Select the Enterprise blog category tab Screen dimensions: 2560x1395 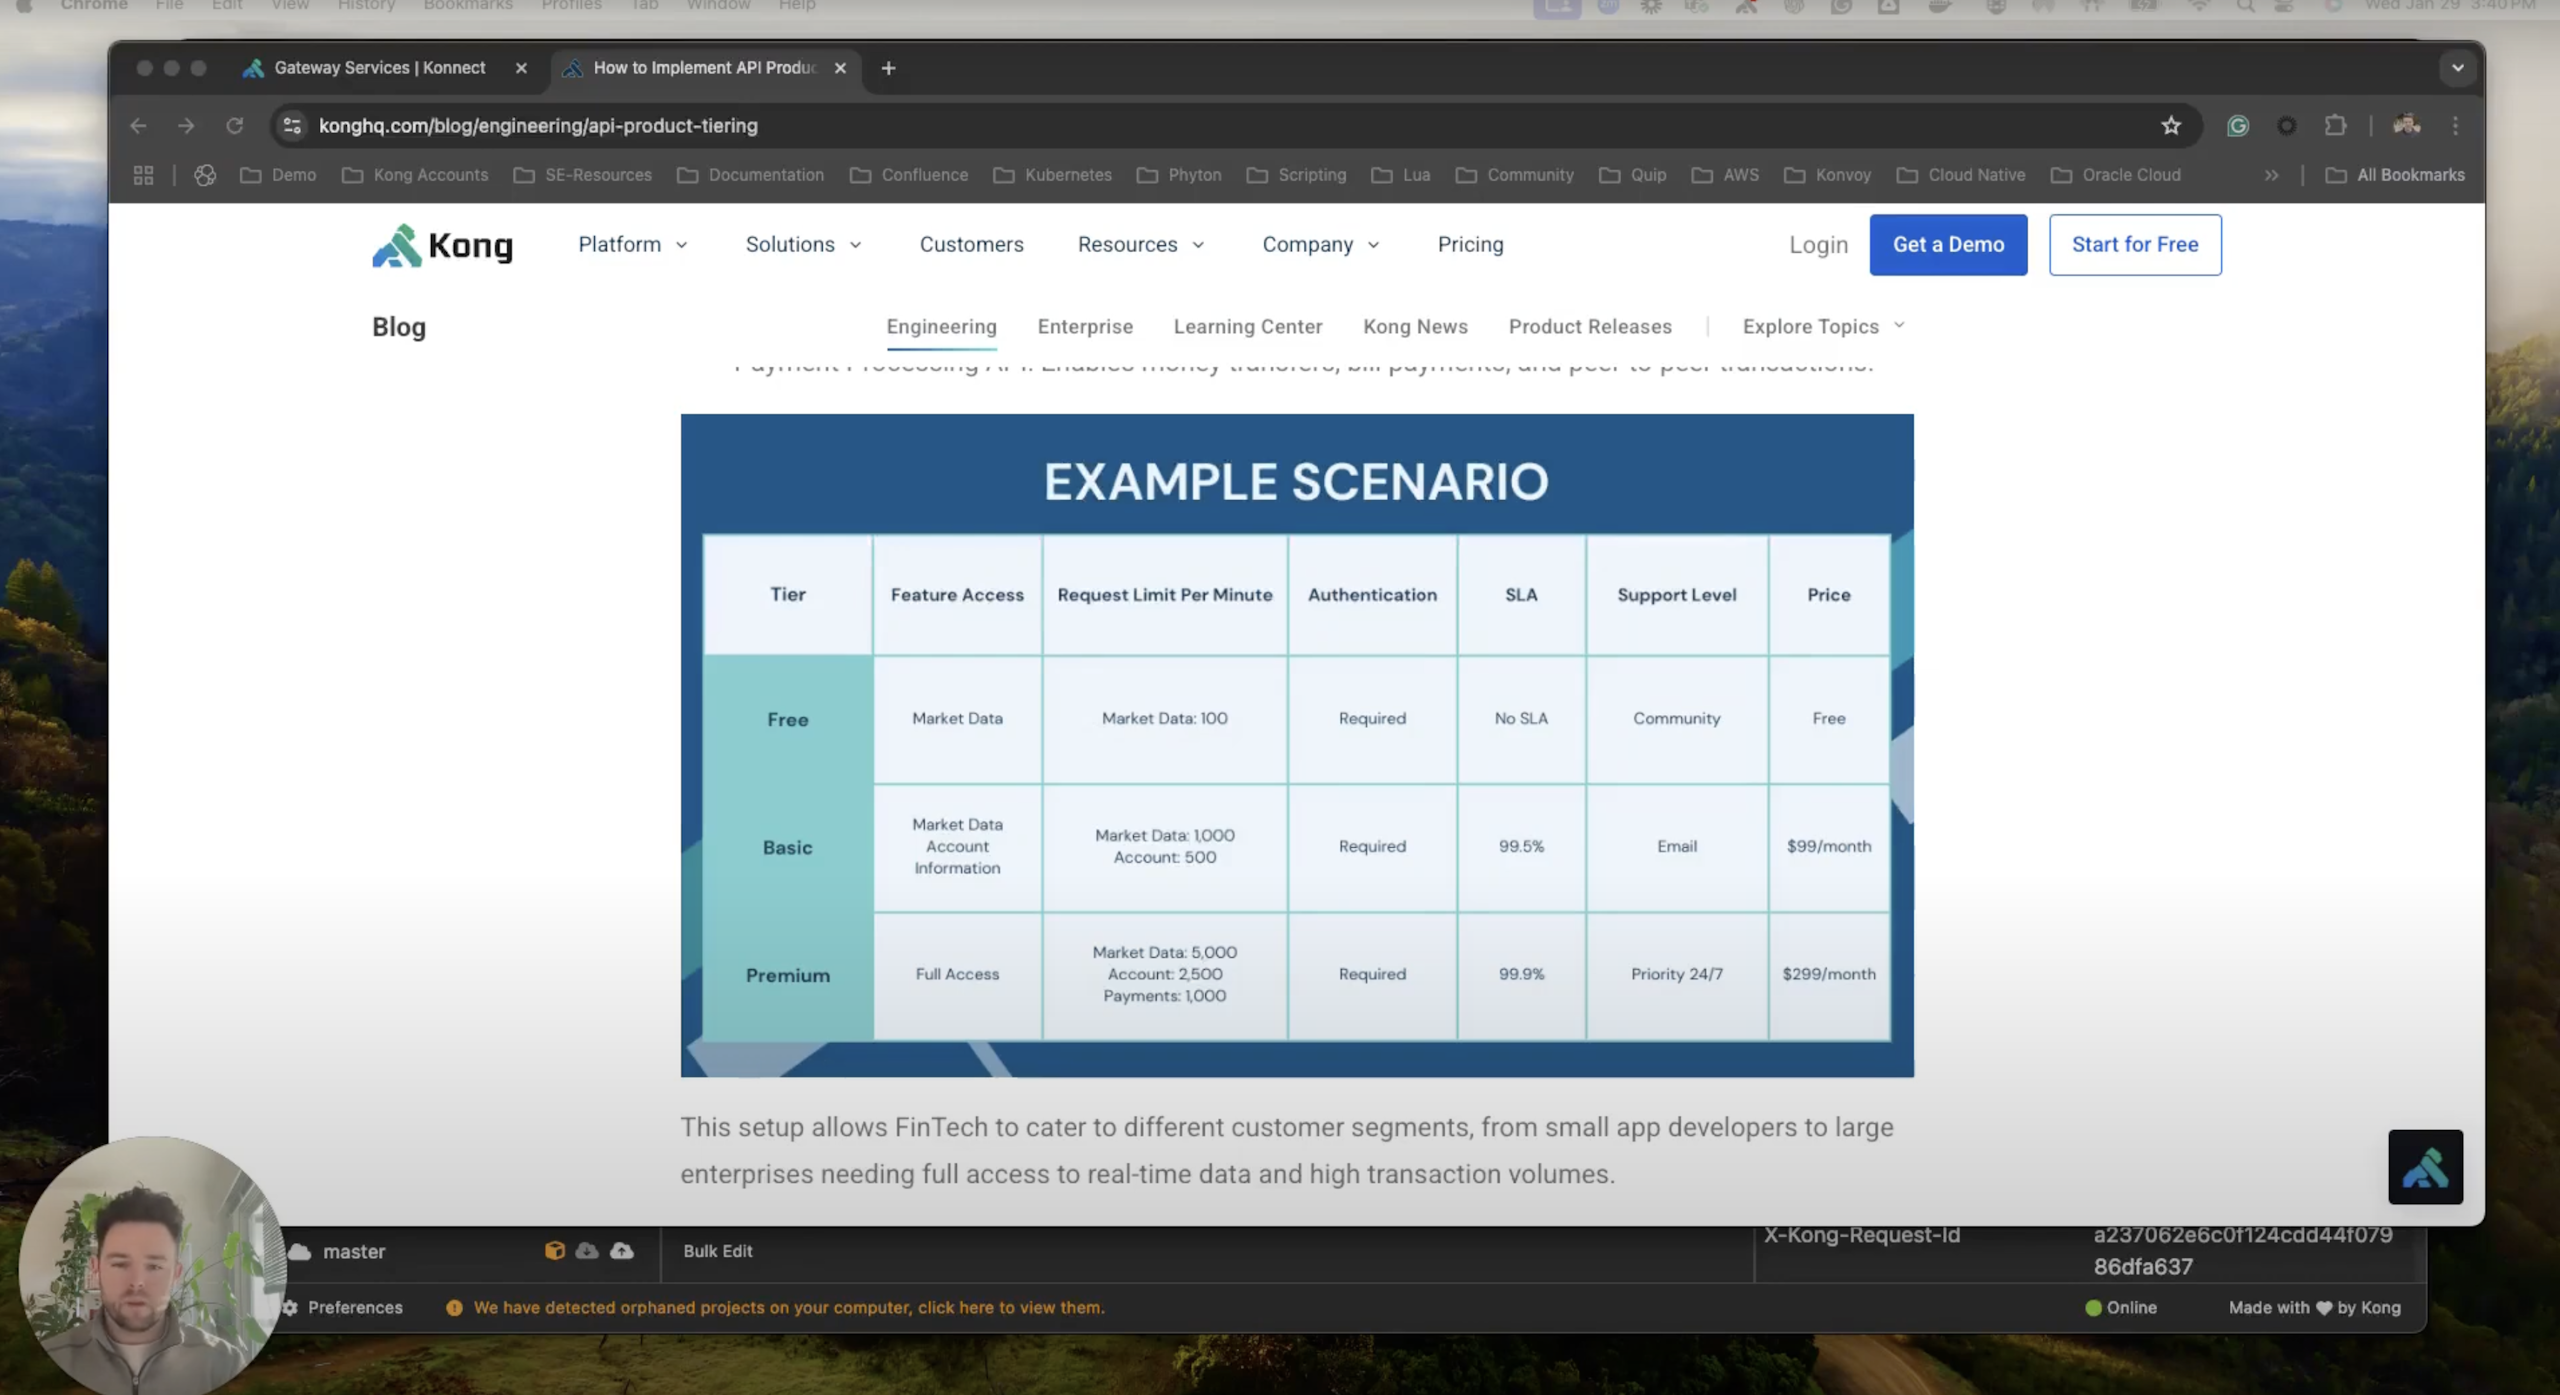[x=1084, y=327]
